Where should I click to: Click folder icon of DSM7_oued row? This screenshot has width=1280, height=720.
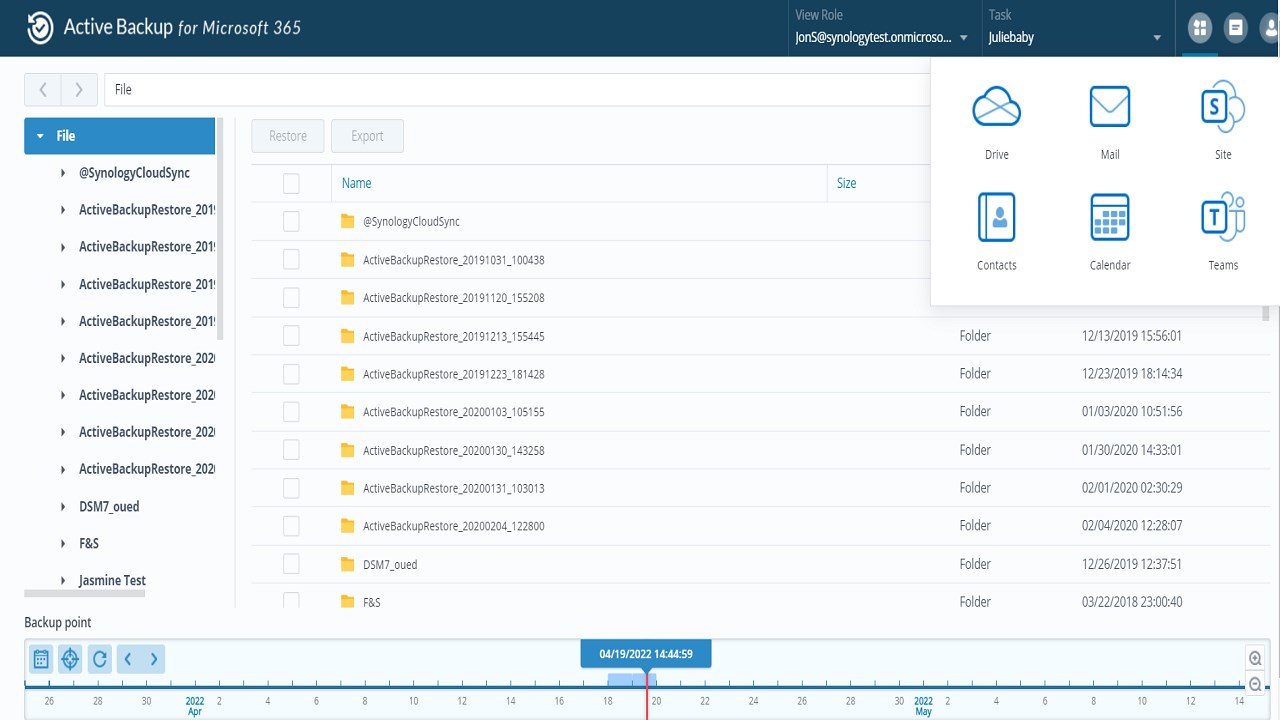(348, 564)
